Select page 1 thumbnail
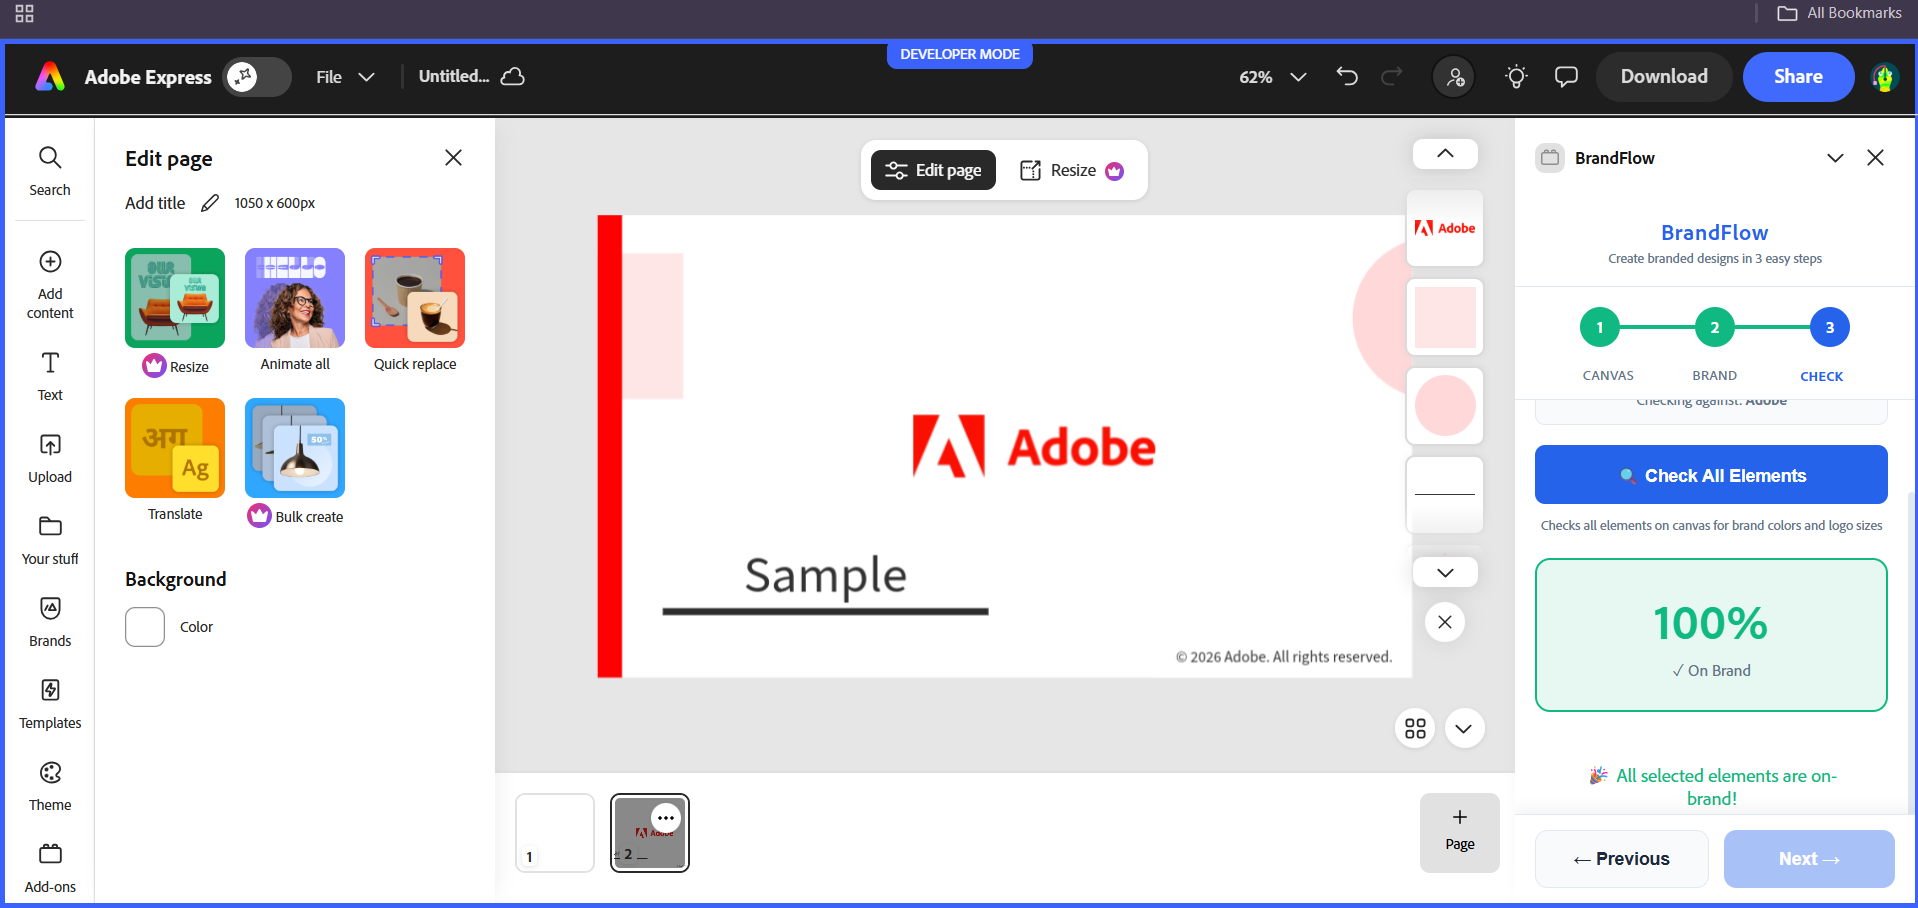 (x=555, y=833)
